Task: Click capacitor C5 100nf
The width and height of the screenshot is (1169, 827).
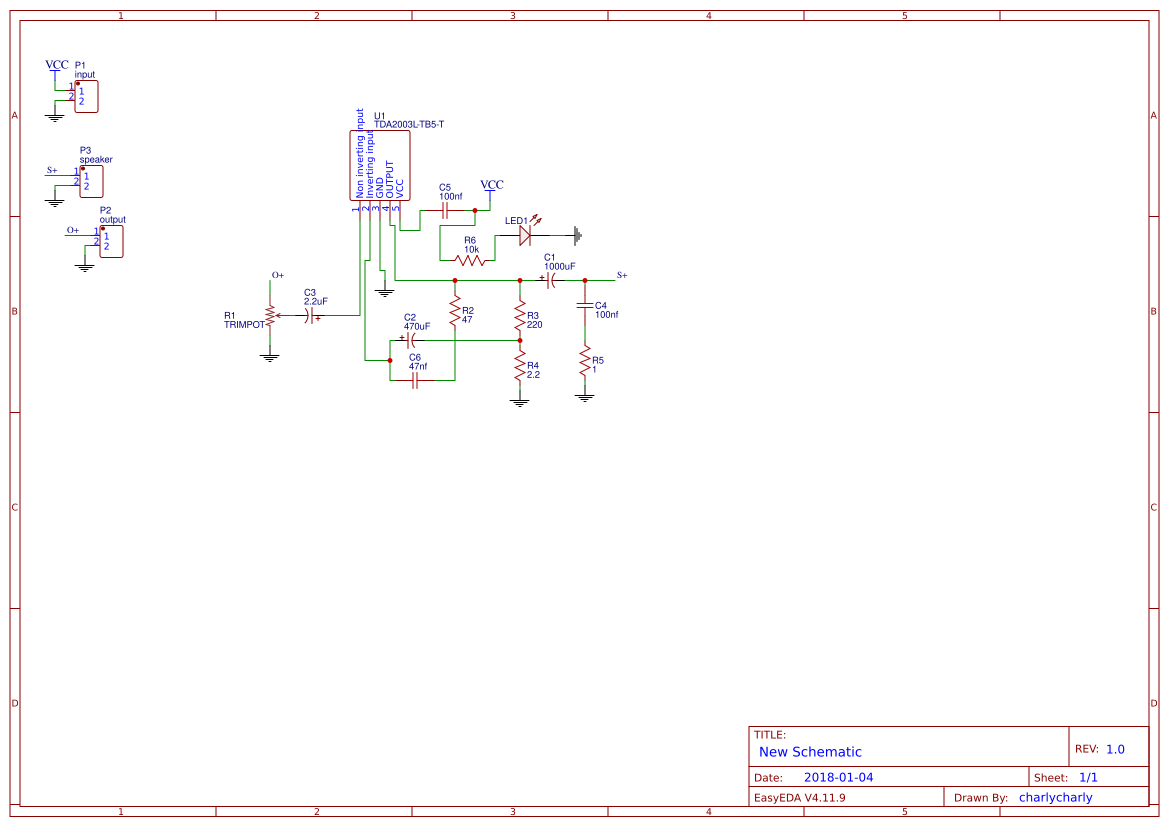Action: [446, 212]
